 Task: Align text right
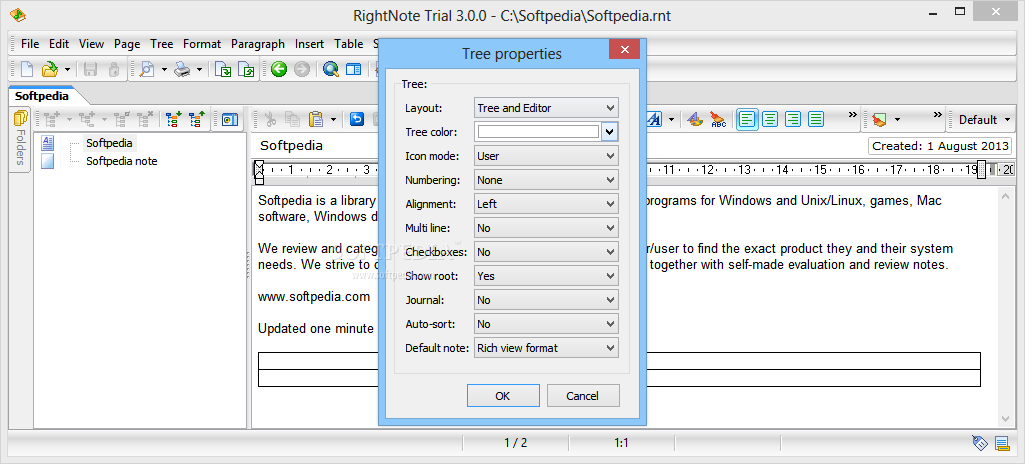793,119
